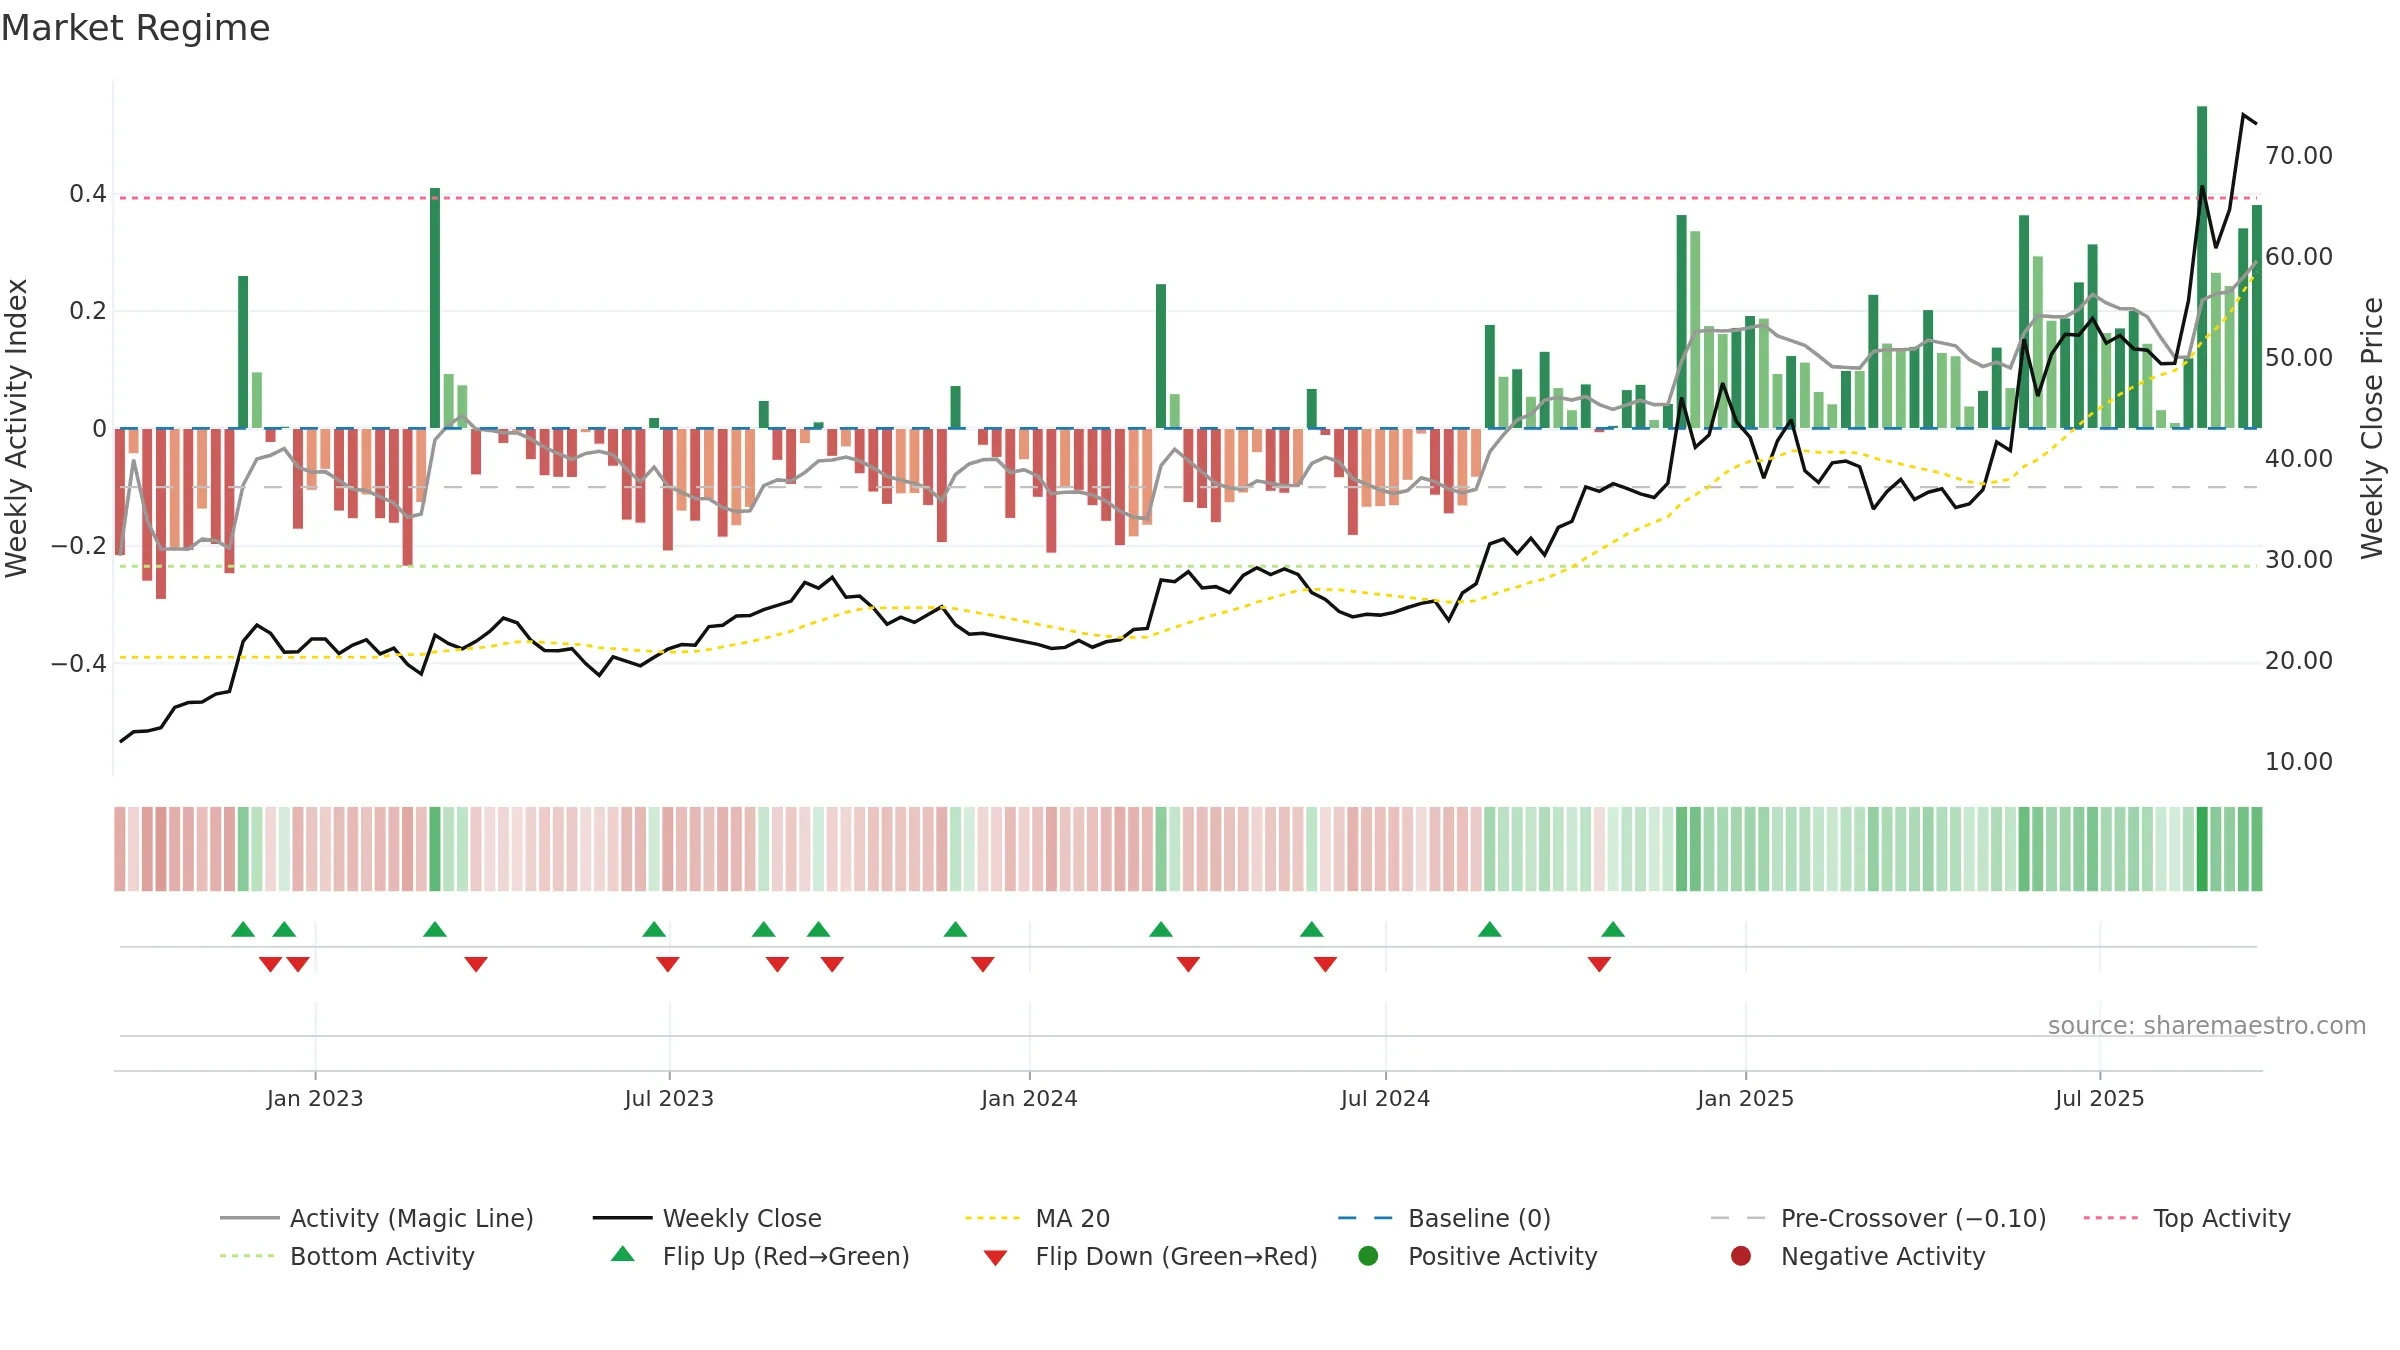Click the 50.00 price axis value
Image resolution: width=2400 pixels, height=1350 pixels.
[2299, 358]
